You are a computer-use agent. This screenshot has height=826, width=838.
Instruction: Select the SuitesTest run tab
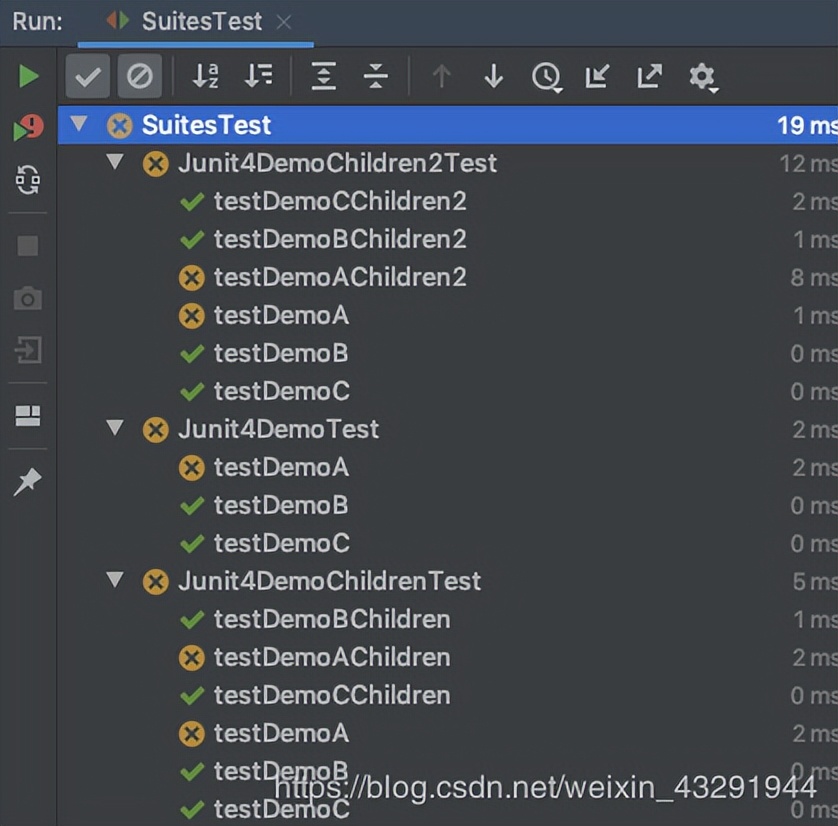(200, 21)
